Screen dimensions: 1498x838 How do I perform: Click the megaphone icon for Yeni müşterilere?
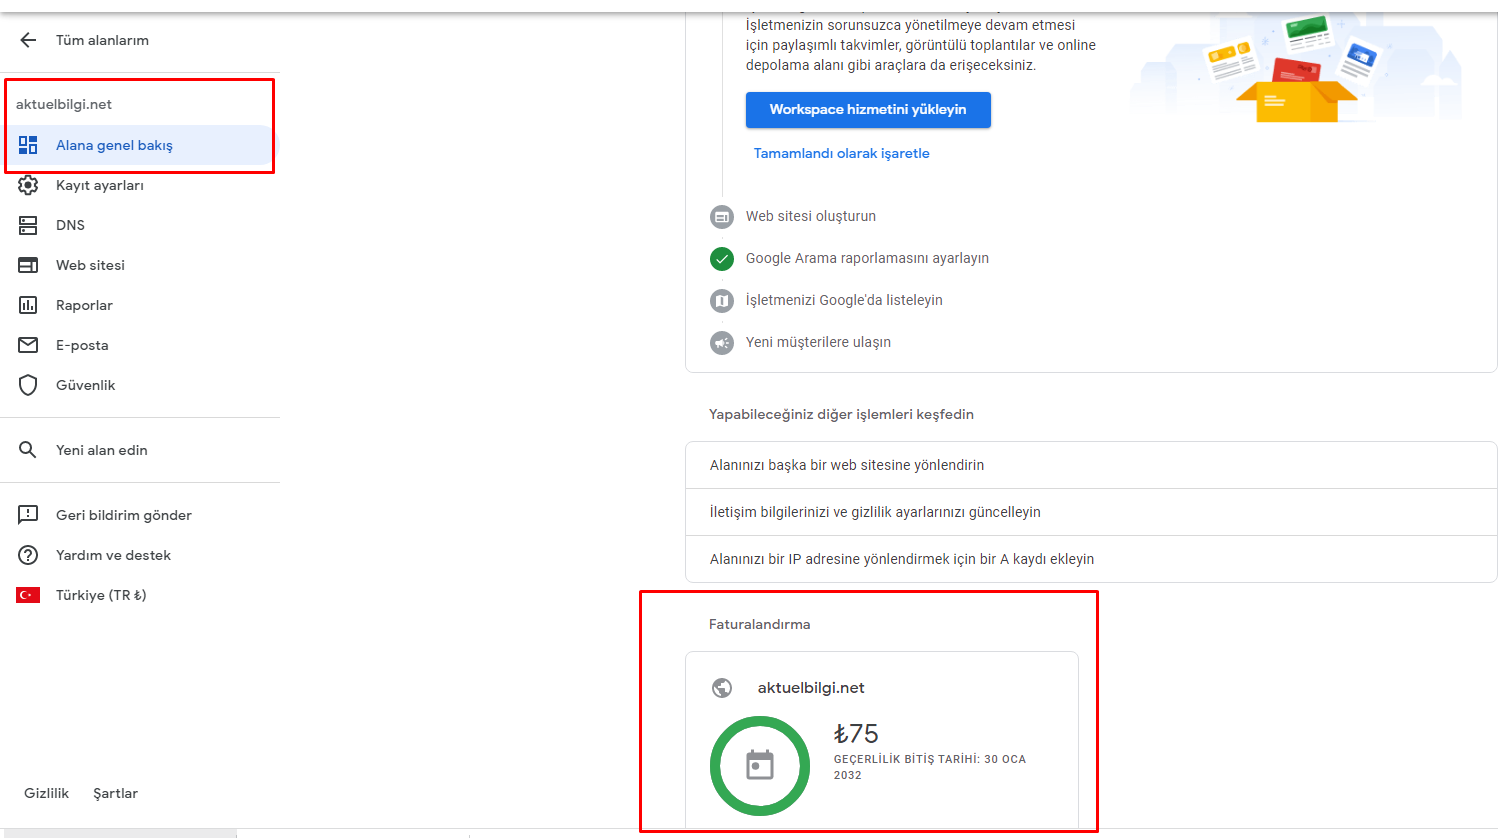[x=722, y=342]
